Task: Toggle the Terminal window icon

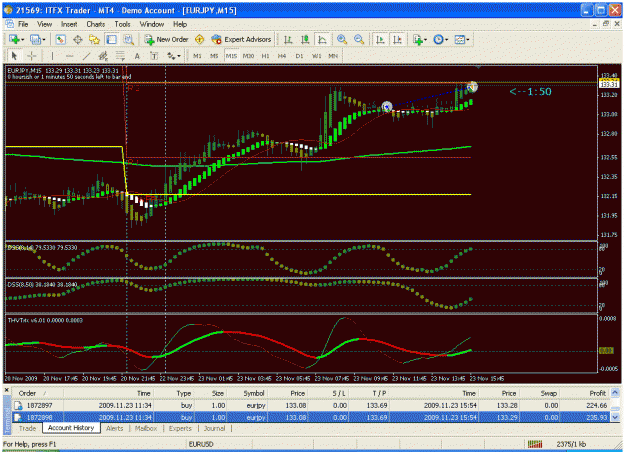Action: (x=112, y=39)
